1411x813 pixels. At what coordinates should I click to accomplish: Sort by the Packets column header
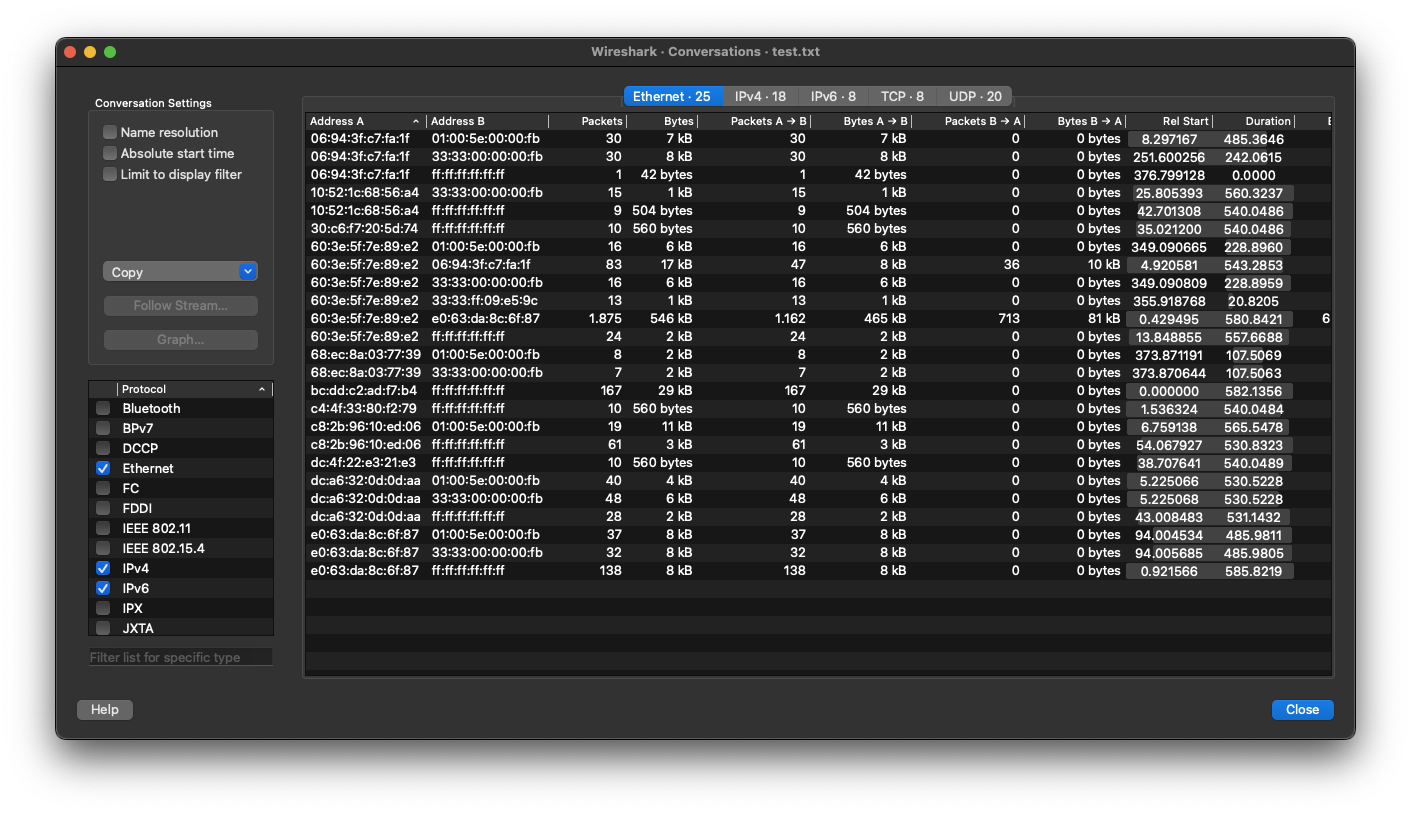click(x=588, y=121)
